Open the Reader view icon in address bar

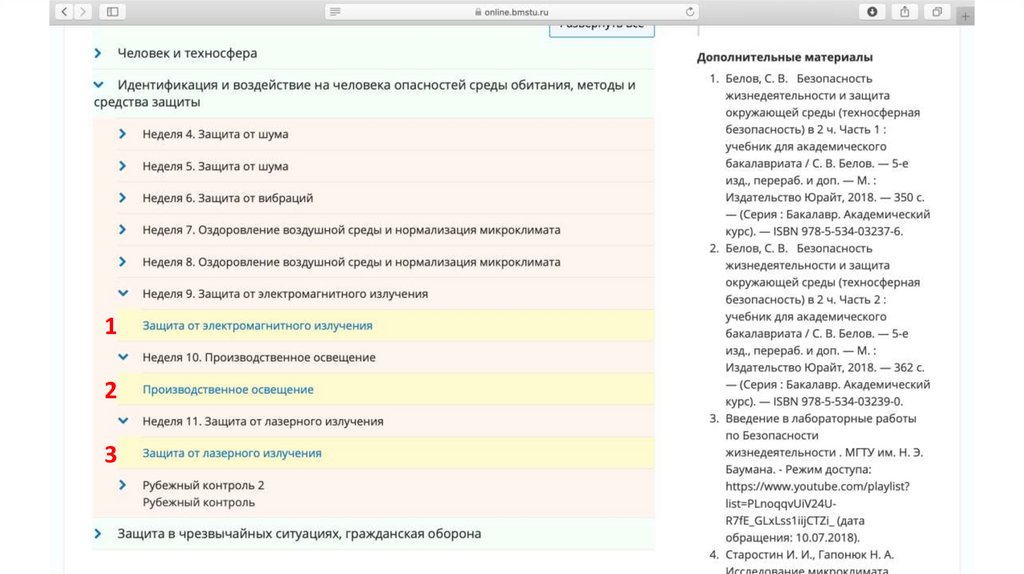coord(335,12)
